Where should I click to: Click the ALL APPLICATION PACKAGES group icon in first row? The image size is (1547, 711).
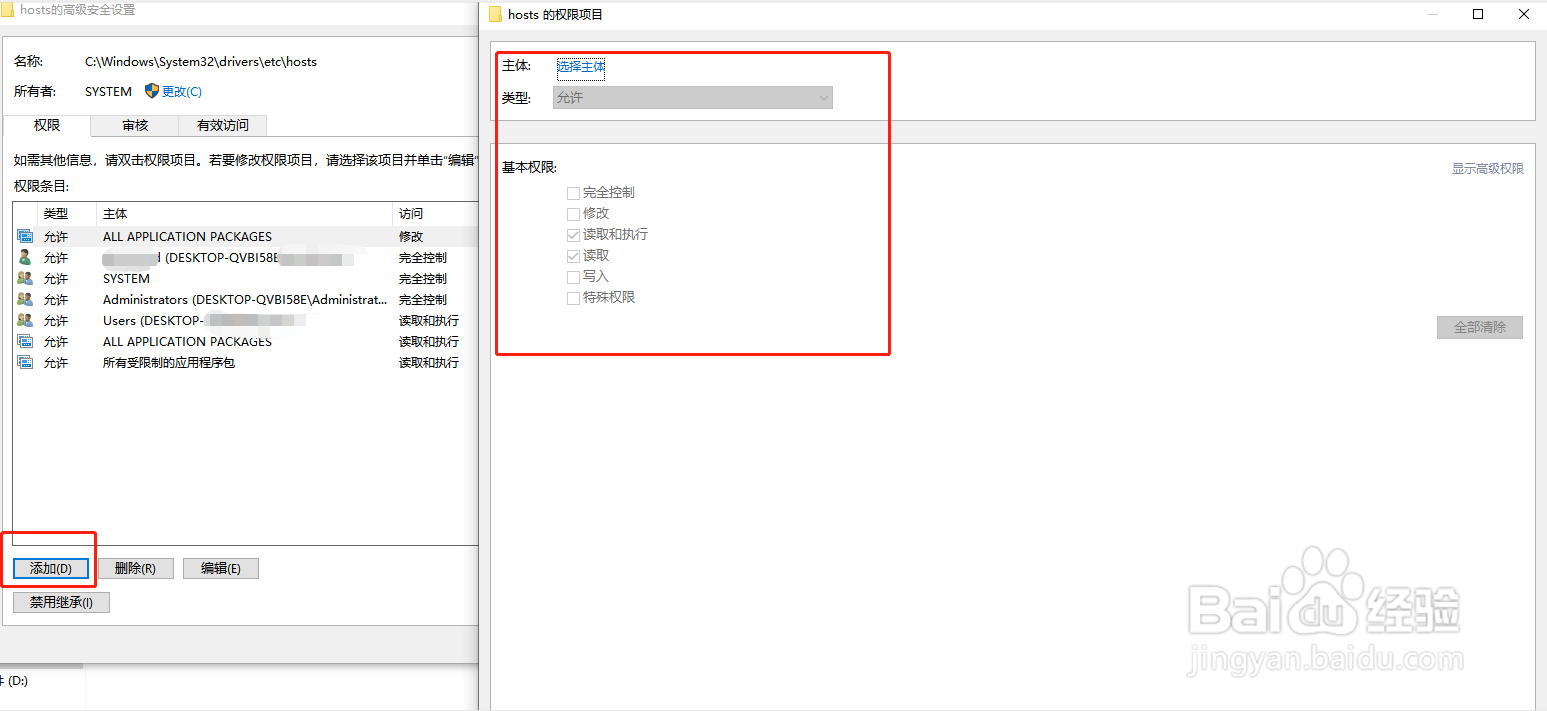(24, 236)
